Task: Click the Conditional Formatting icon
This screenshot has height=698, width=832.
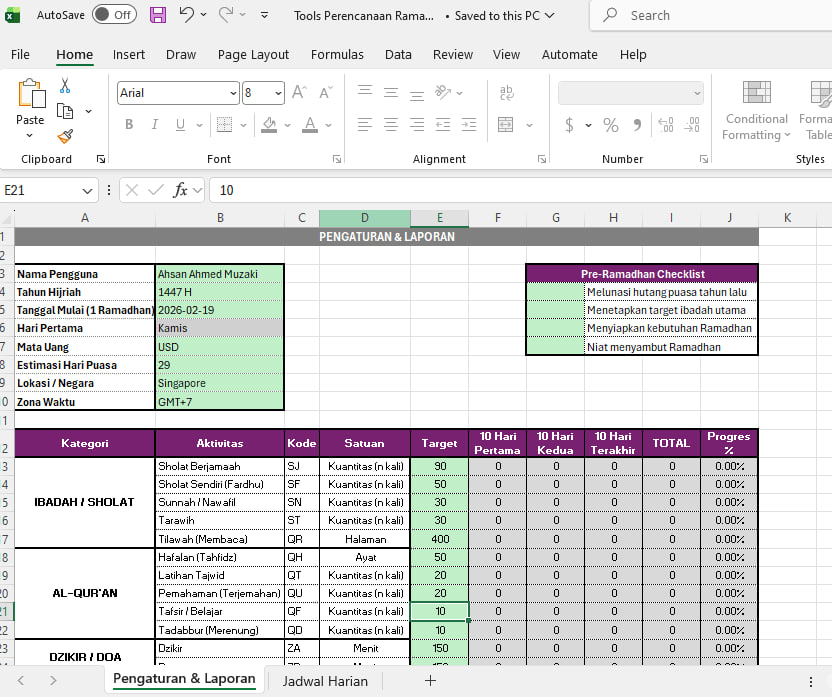Action: click(756, 94)
